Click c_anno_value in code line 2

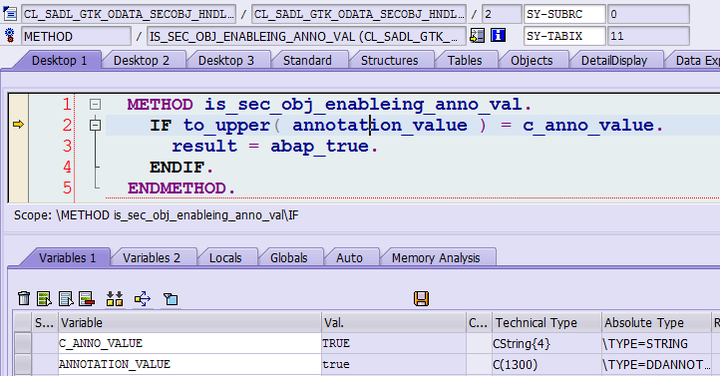click(588, 125)
